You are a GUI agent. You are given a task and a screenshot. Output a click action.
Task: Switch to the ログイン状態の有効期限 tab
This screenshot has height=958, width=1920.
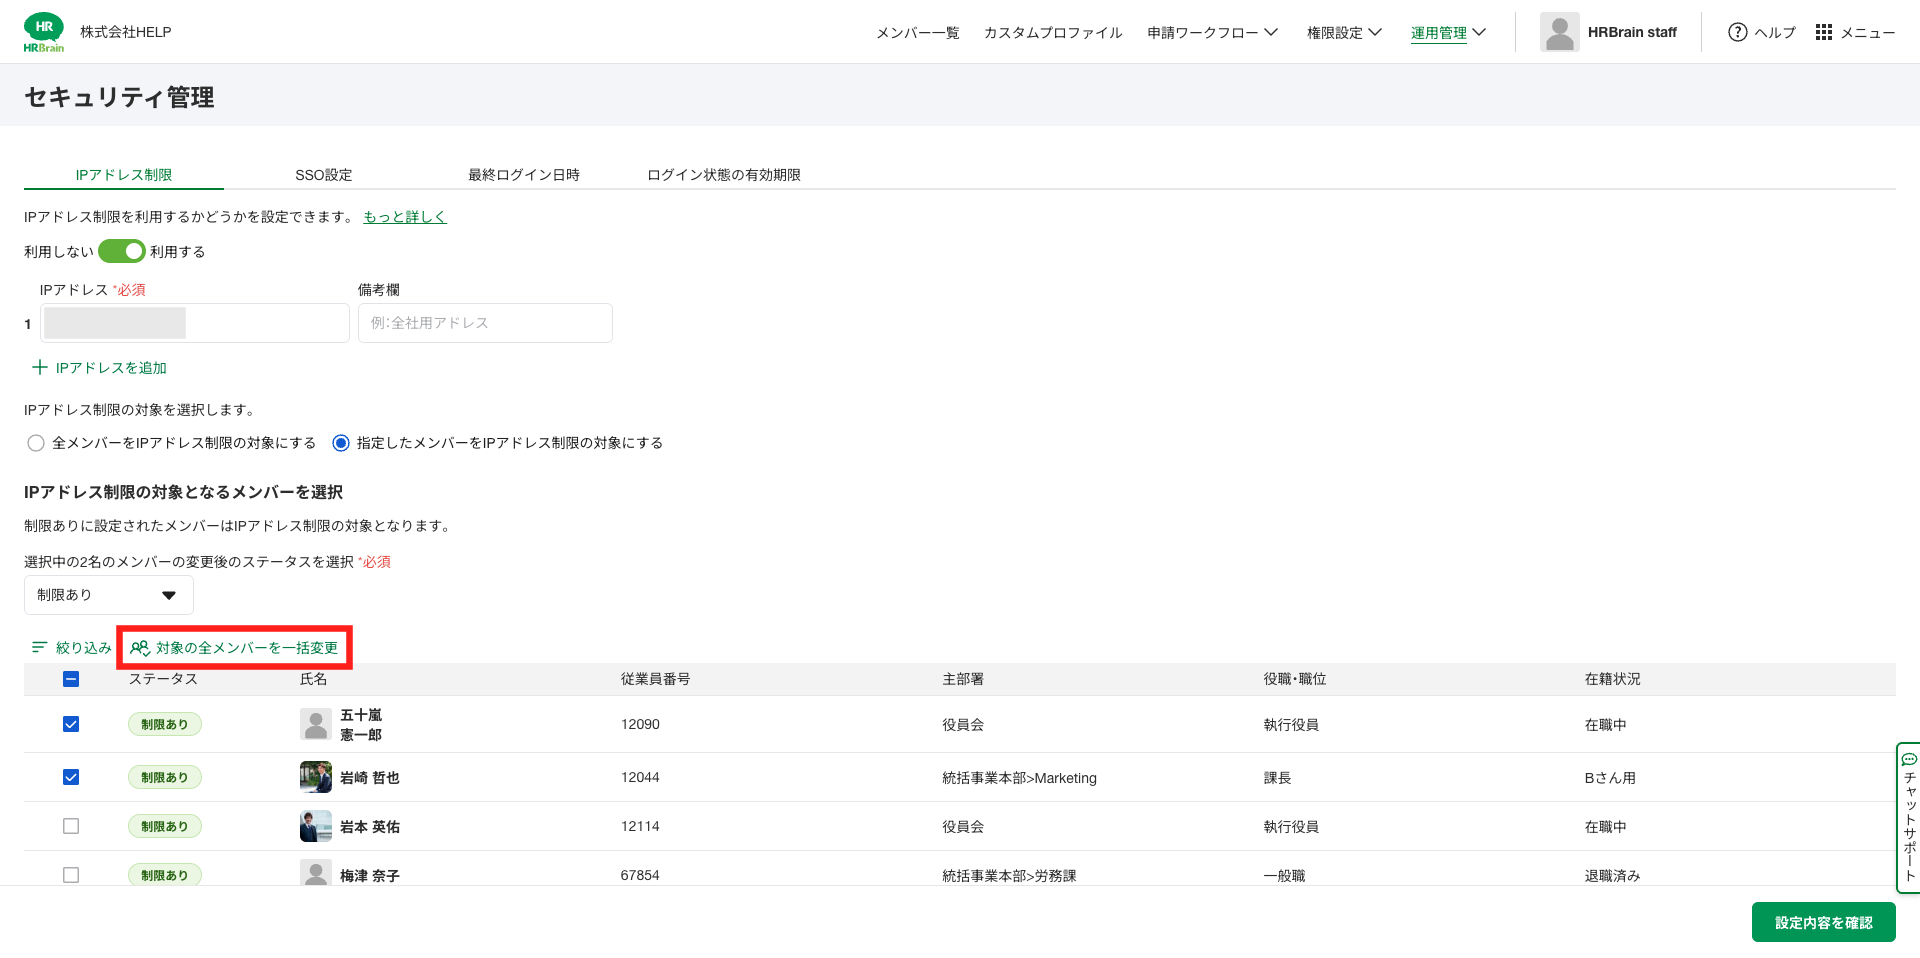point(724,174)
